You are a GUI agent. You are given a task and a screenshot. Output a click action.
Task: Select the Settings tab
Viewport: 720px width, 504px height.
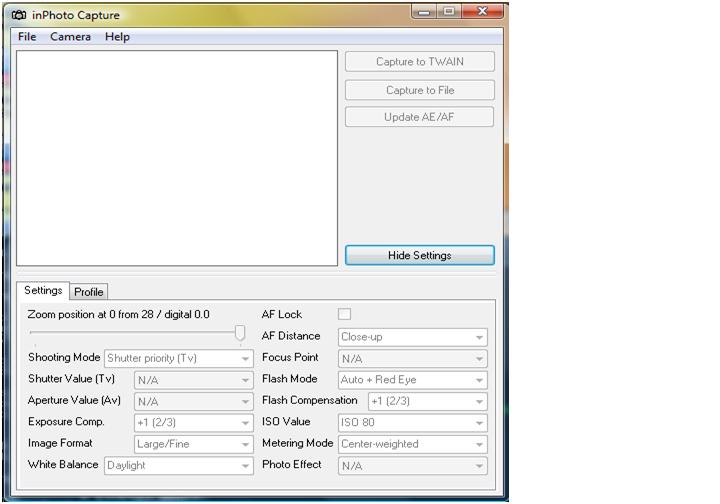pos(43,291)
